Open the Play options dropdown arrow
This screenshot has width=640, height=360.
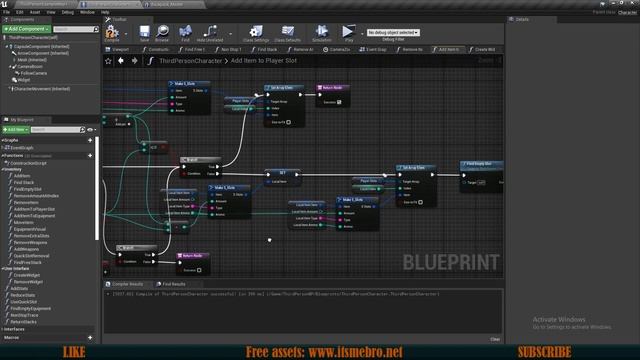point(362,34)
